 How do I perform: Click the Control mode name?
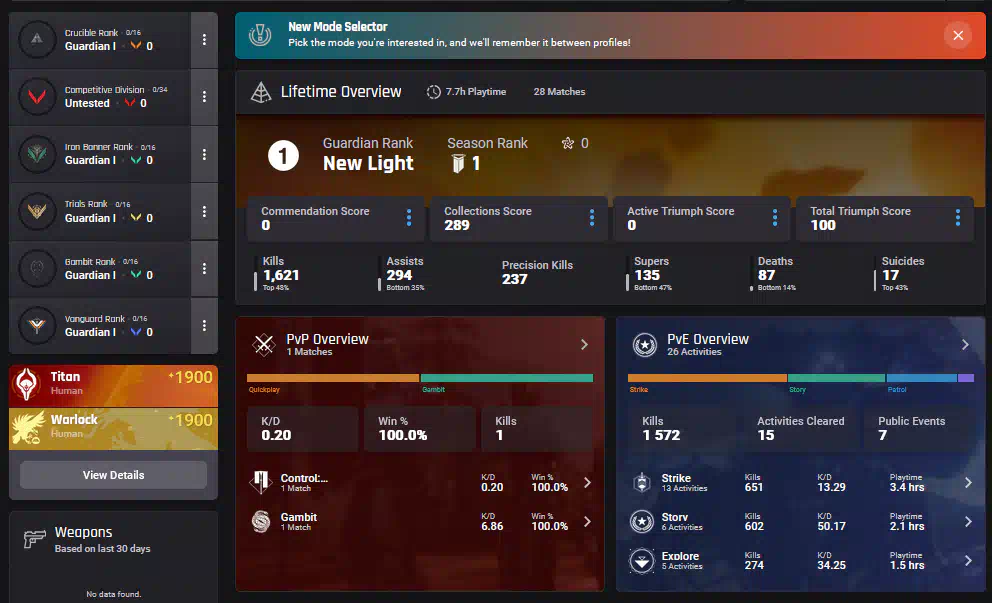coord(304,478)
